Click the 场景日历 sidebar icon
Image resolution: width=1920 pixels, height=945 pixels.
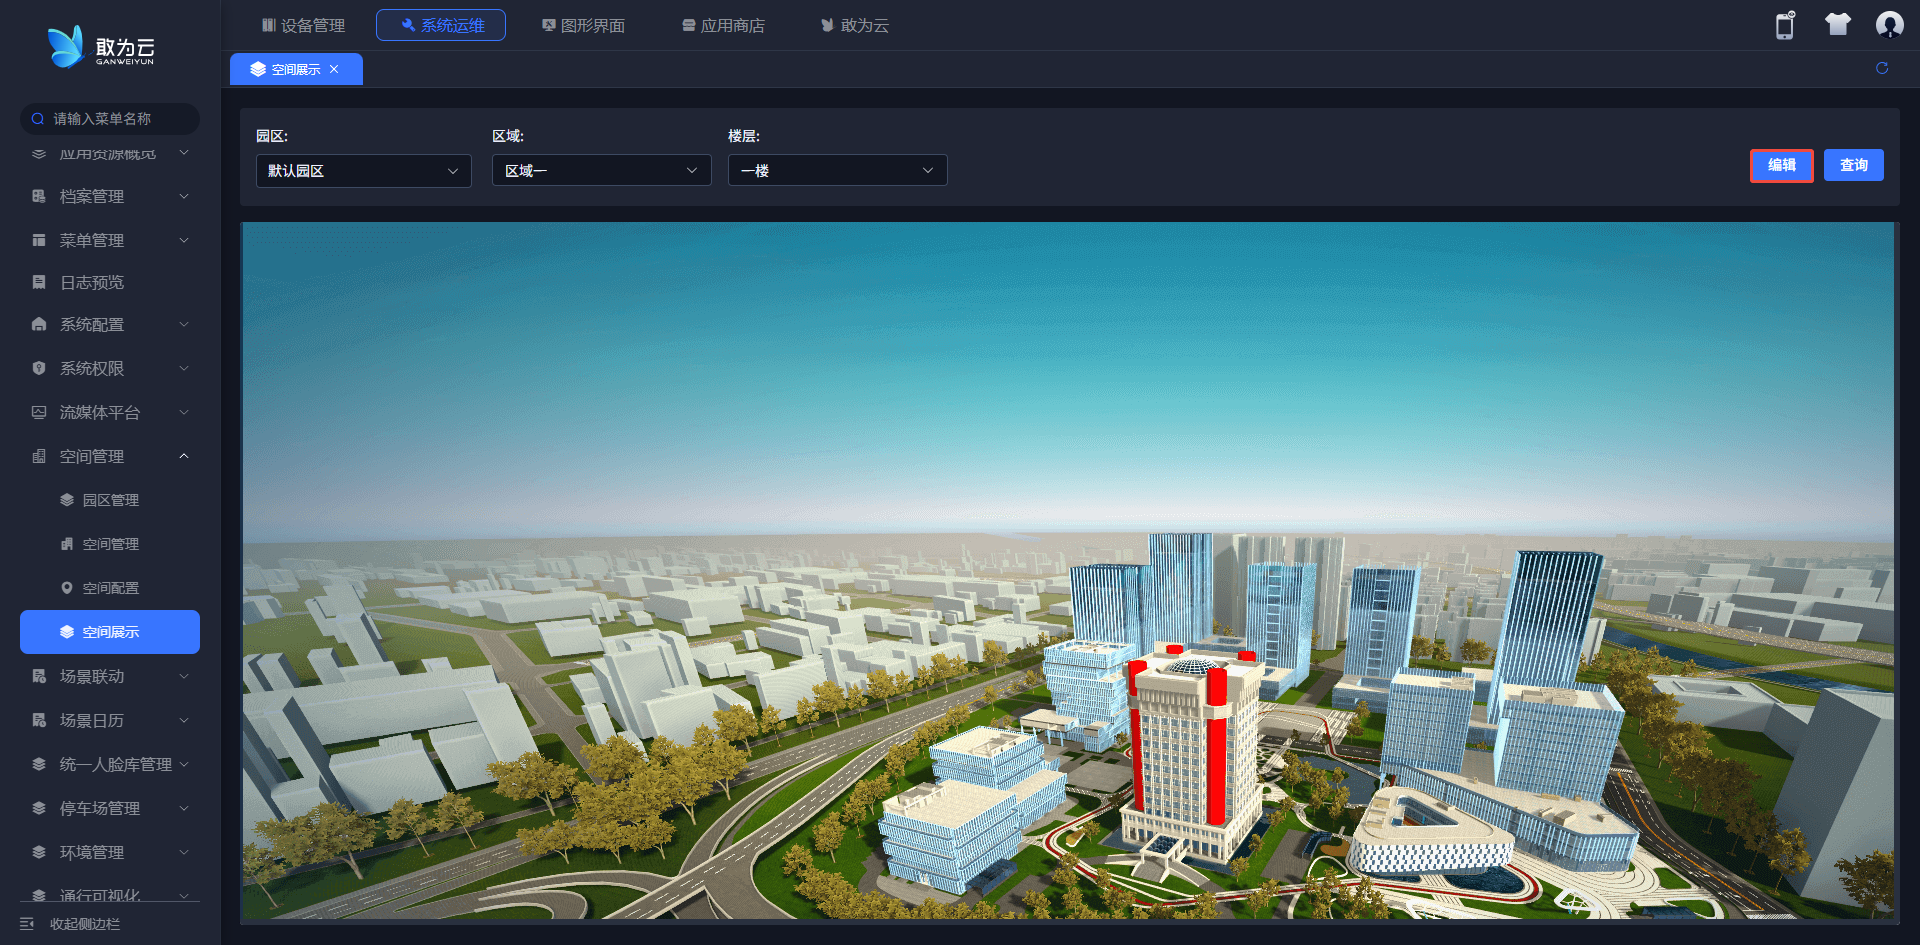[39, 720]
